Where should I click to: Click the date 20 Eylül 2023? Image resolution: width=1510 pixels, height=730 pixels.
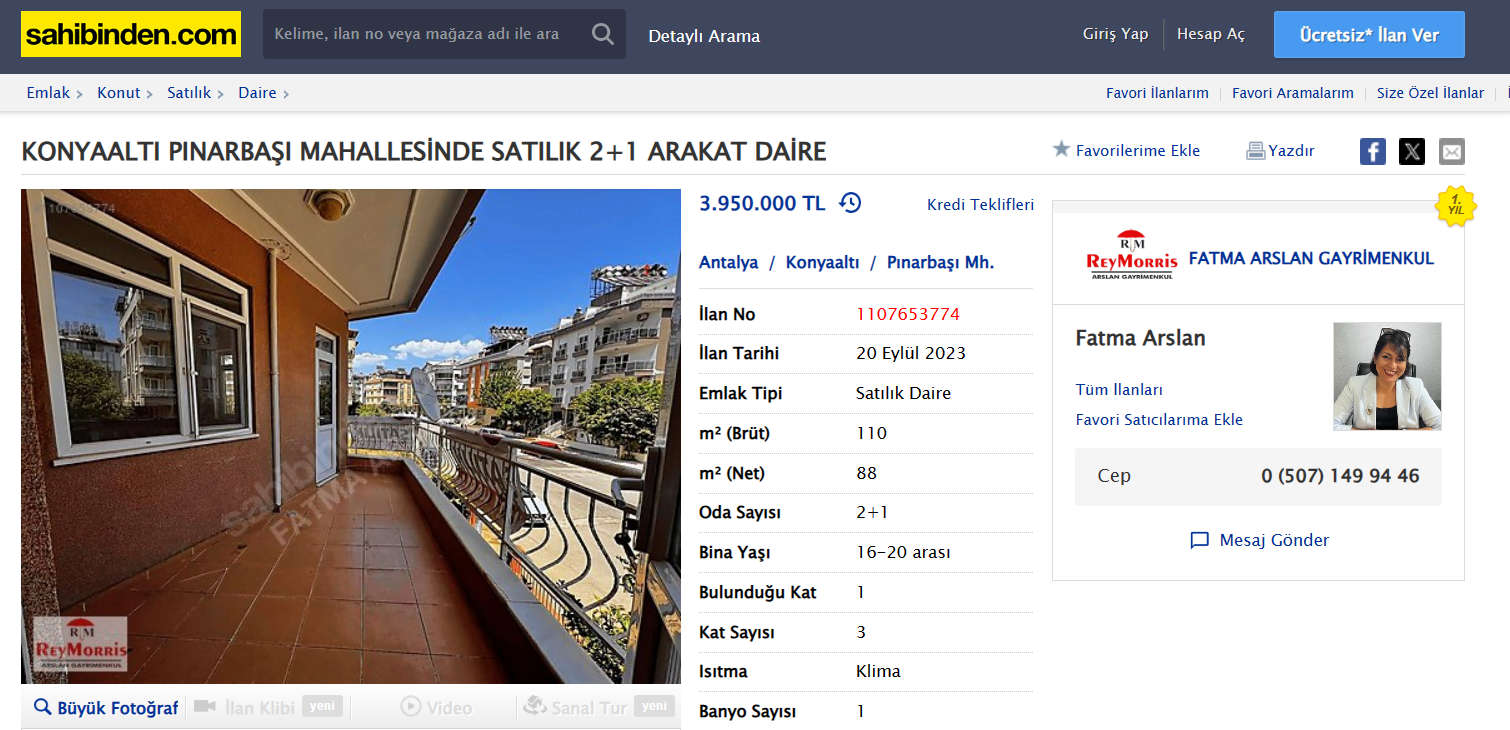point(911,353)
